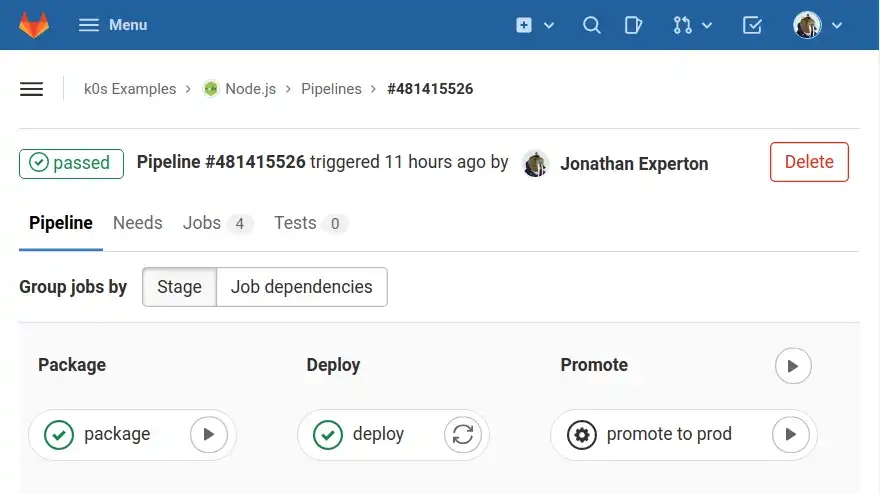The height and width of the screenshot is (494, 880).
Task: Open the issues icon in the top bar
Action: coord(633,25)
